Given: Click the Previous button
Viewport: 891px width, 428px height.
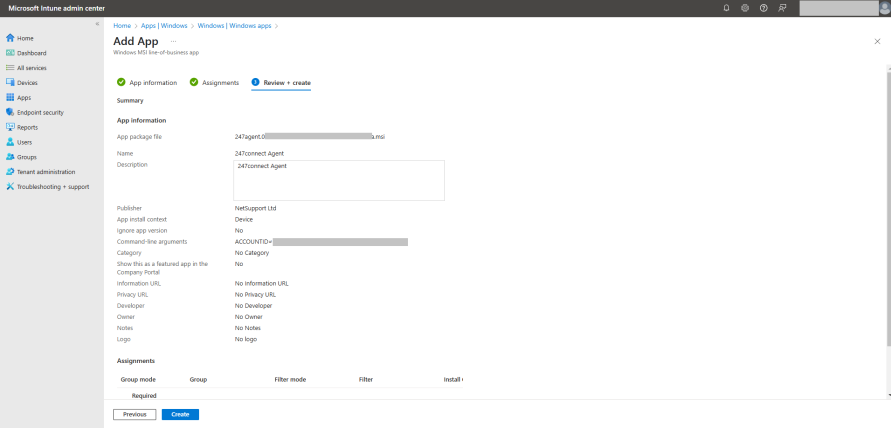Looking at the screenshot, I should click(135, 414).
